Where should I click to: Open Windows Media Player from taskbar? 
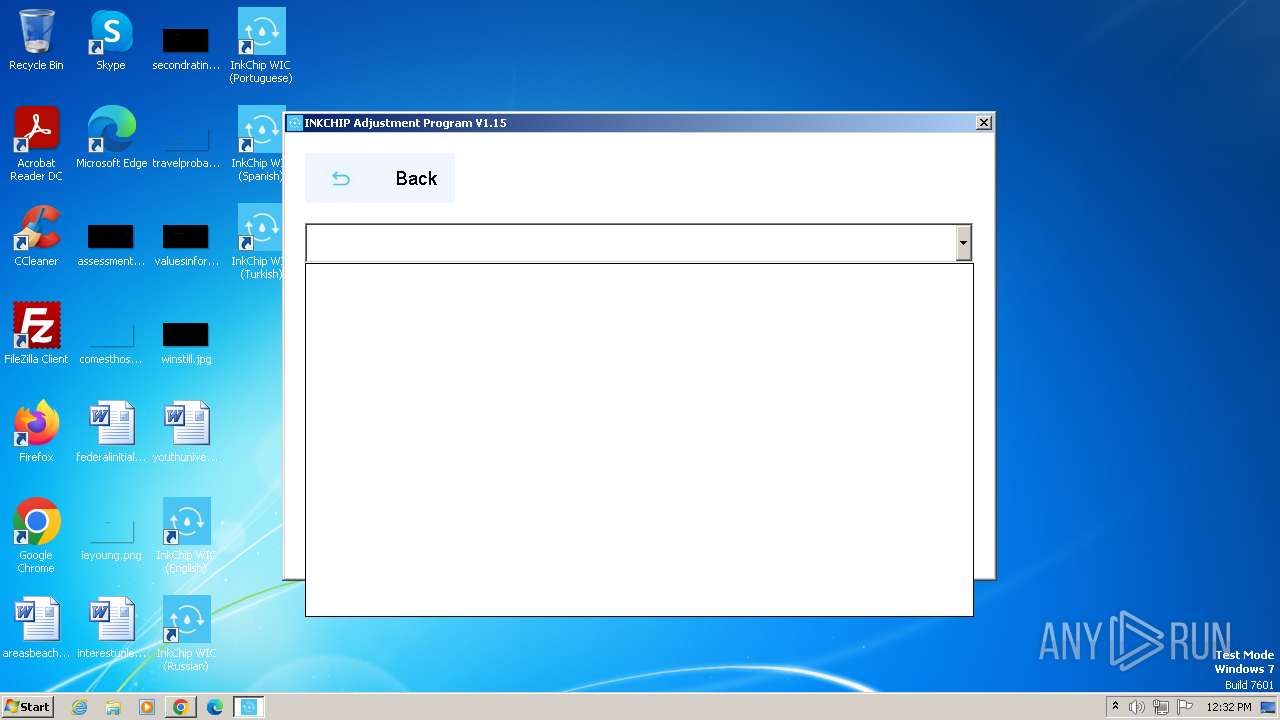coord(147,707)
